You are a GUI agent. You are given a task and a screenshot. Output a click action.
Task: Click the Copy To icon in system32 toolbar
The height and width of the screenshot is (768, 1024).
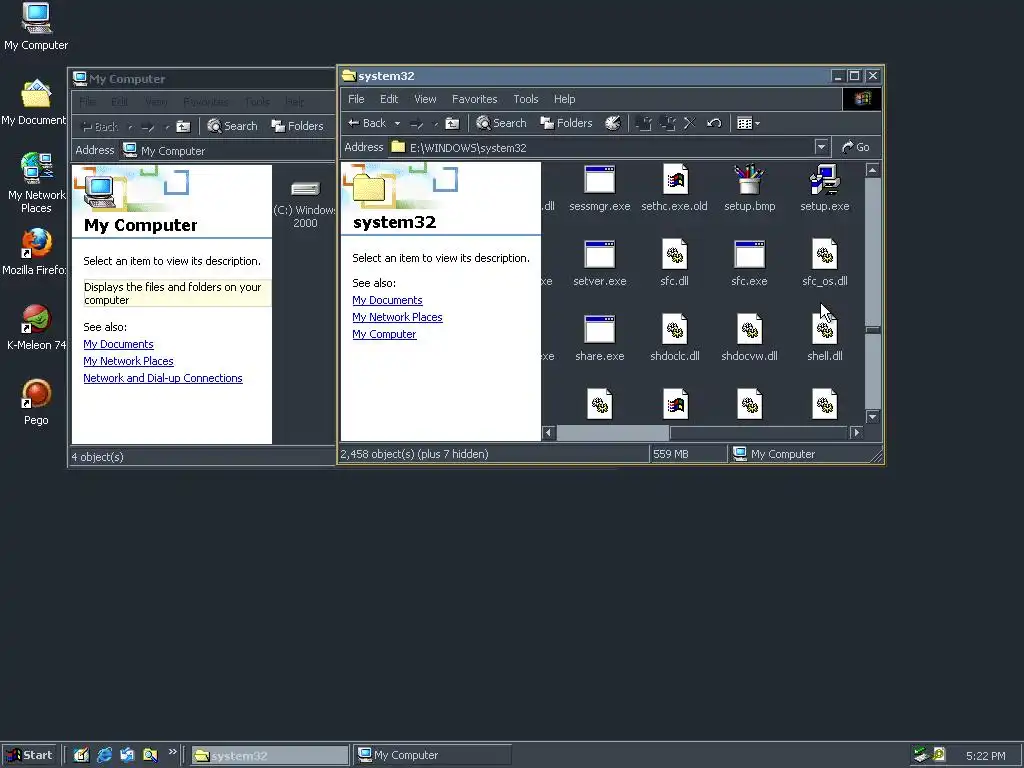click(x=667, y=123)
